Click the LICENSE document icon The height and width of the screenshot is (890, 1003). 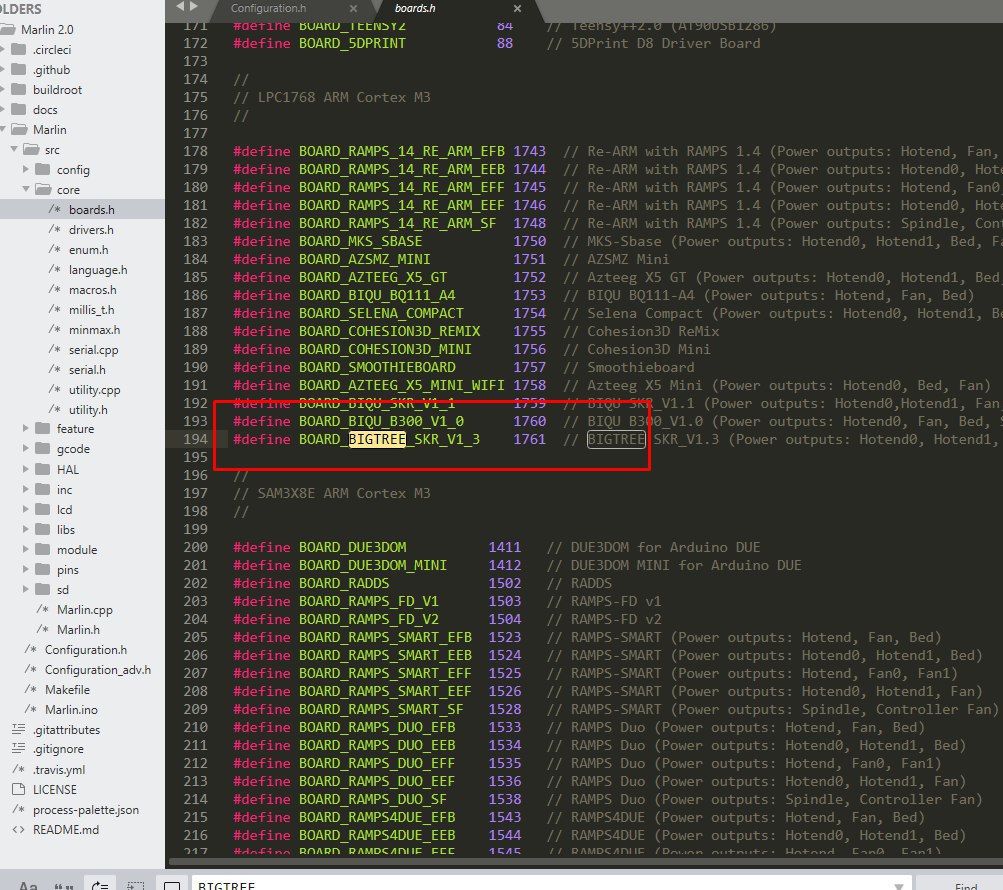(19, 790)
